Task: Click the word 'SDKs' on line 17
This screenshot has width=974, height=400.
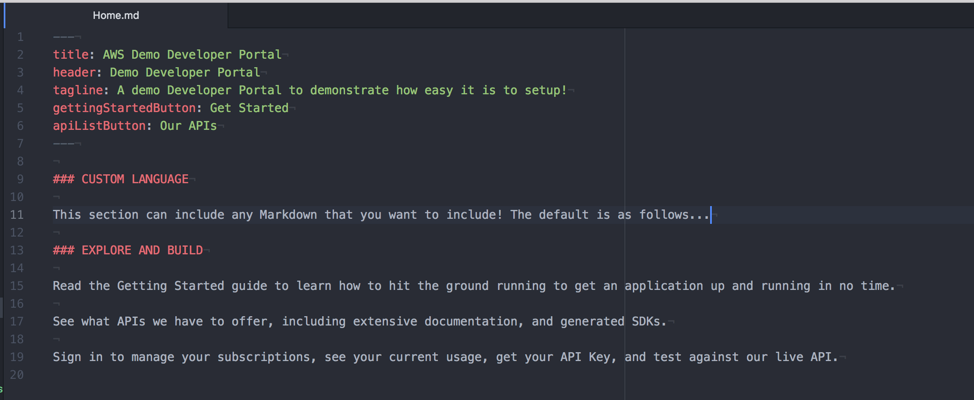Action: point(652,322)
